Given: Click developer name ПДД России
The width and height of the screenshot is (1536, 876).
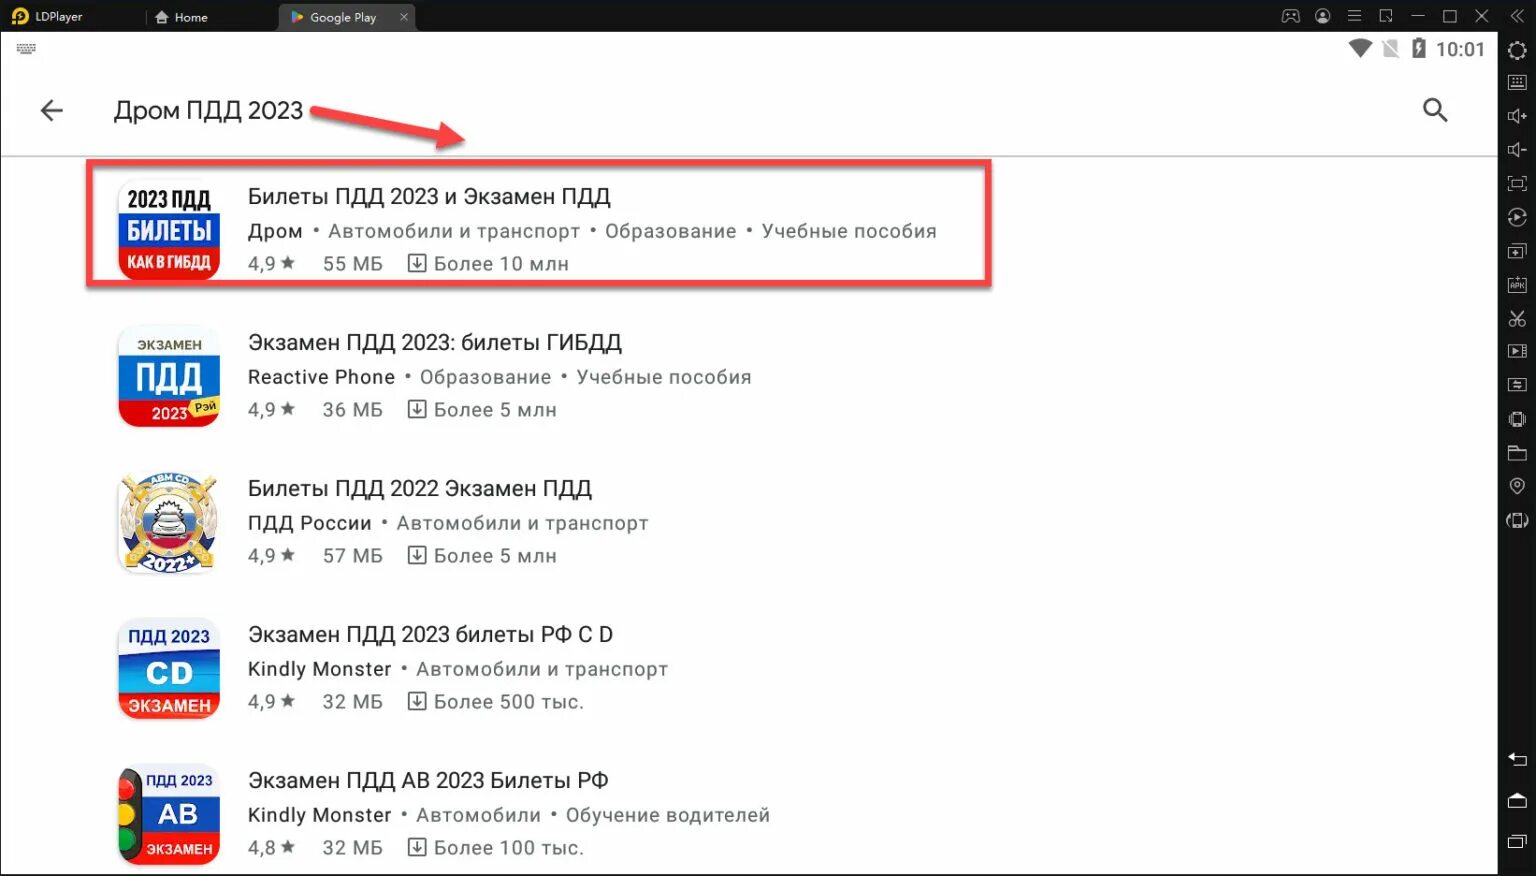Looking at the screenshot, I should pyautogui.click(x=309, y=523).
